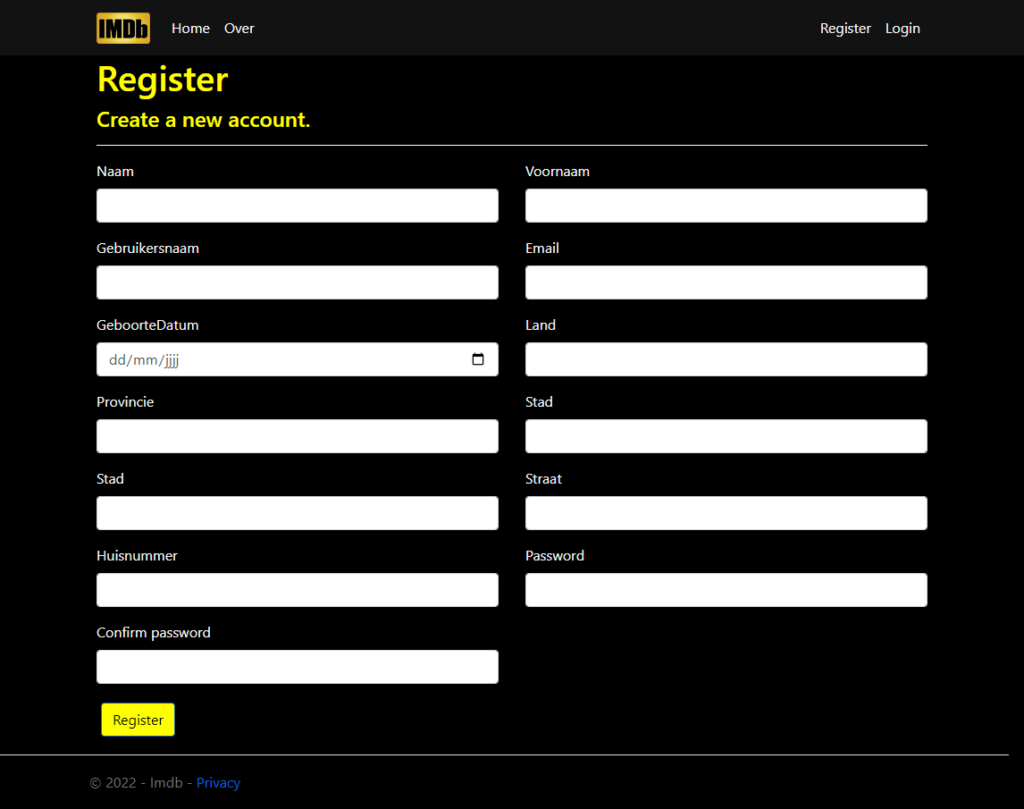Select the Confirm password input field
This screenshot has width=1024, height=809.
click(297, 667)
